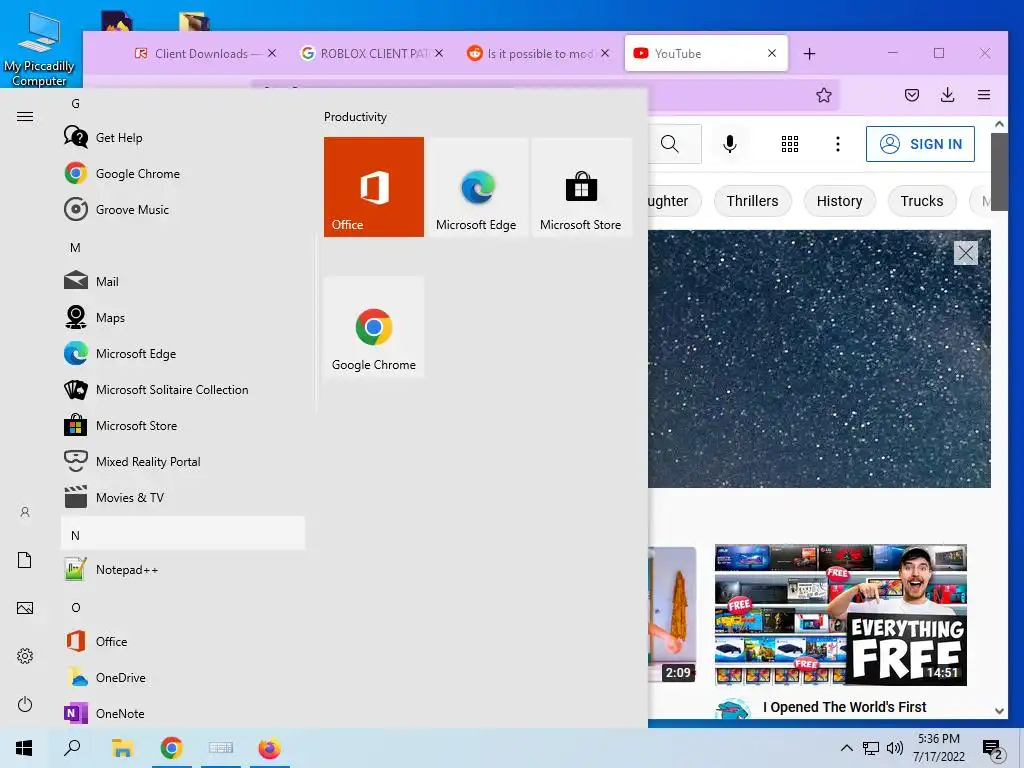
Task: Click the SIGN IN button
Action: (x=920, y=144)
